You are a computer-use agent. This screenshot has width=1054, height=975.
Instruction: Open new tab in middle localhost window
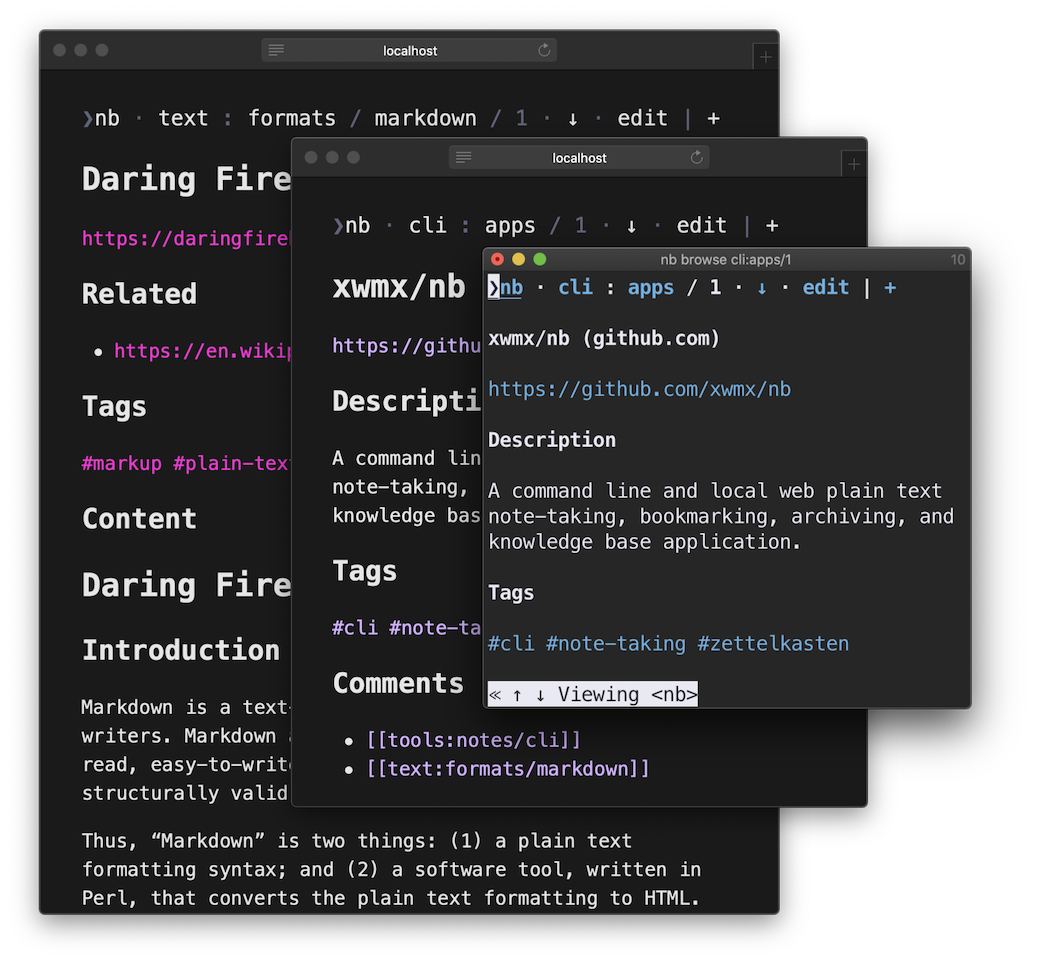coord(854,164)
